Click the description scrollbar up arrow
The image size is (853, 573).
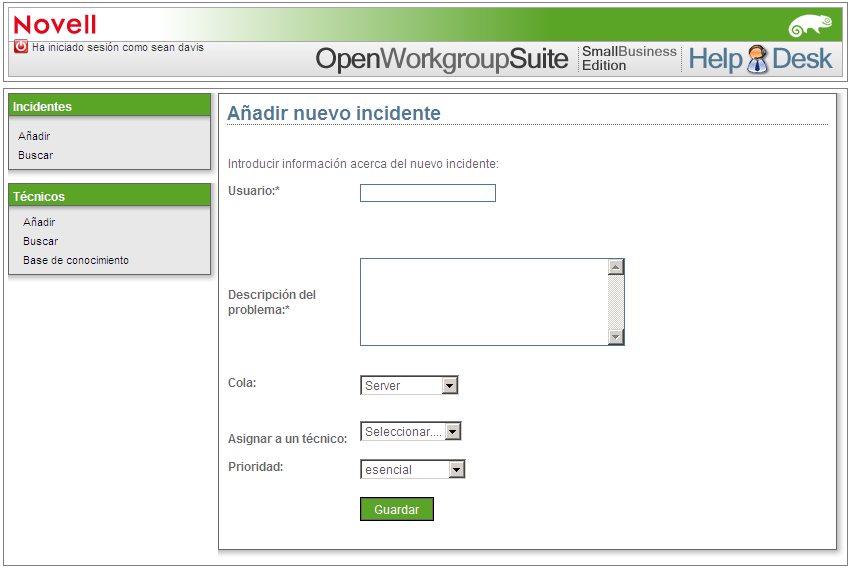pyautogui.click(x=615, y=267)
